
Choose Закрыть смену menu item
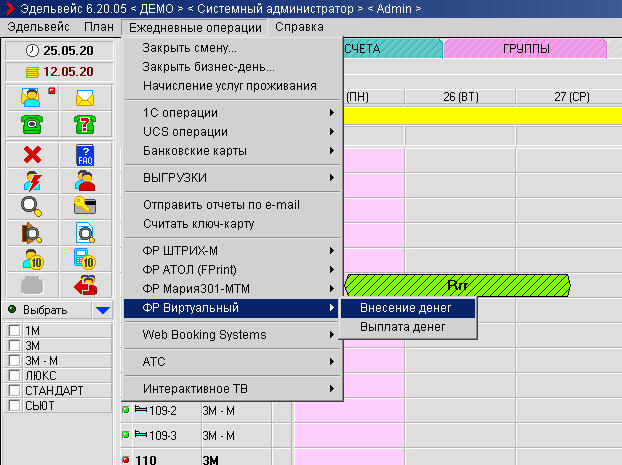coord(189,48)
